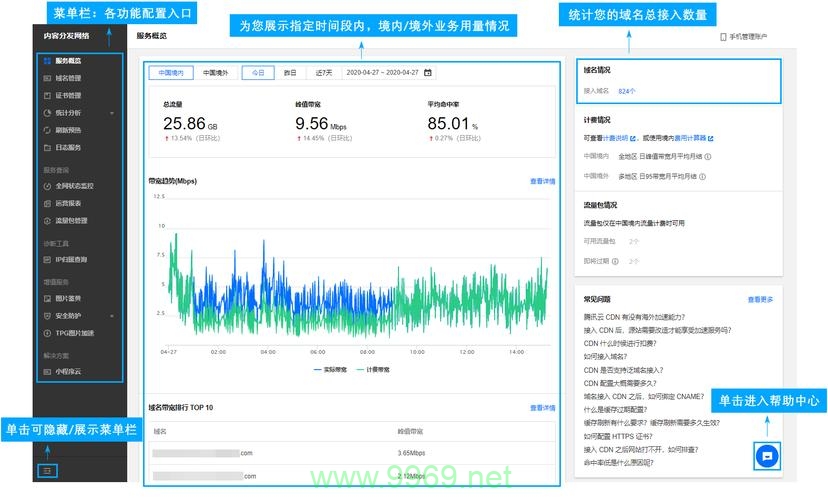
Task: Click external-link icon after 费用计算器
Action: [x=711, y=138]
